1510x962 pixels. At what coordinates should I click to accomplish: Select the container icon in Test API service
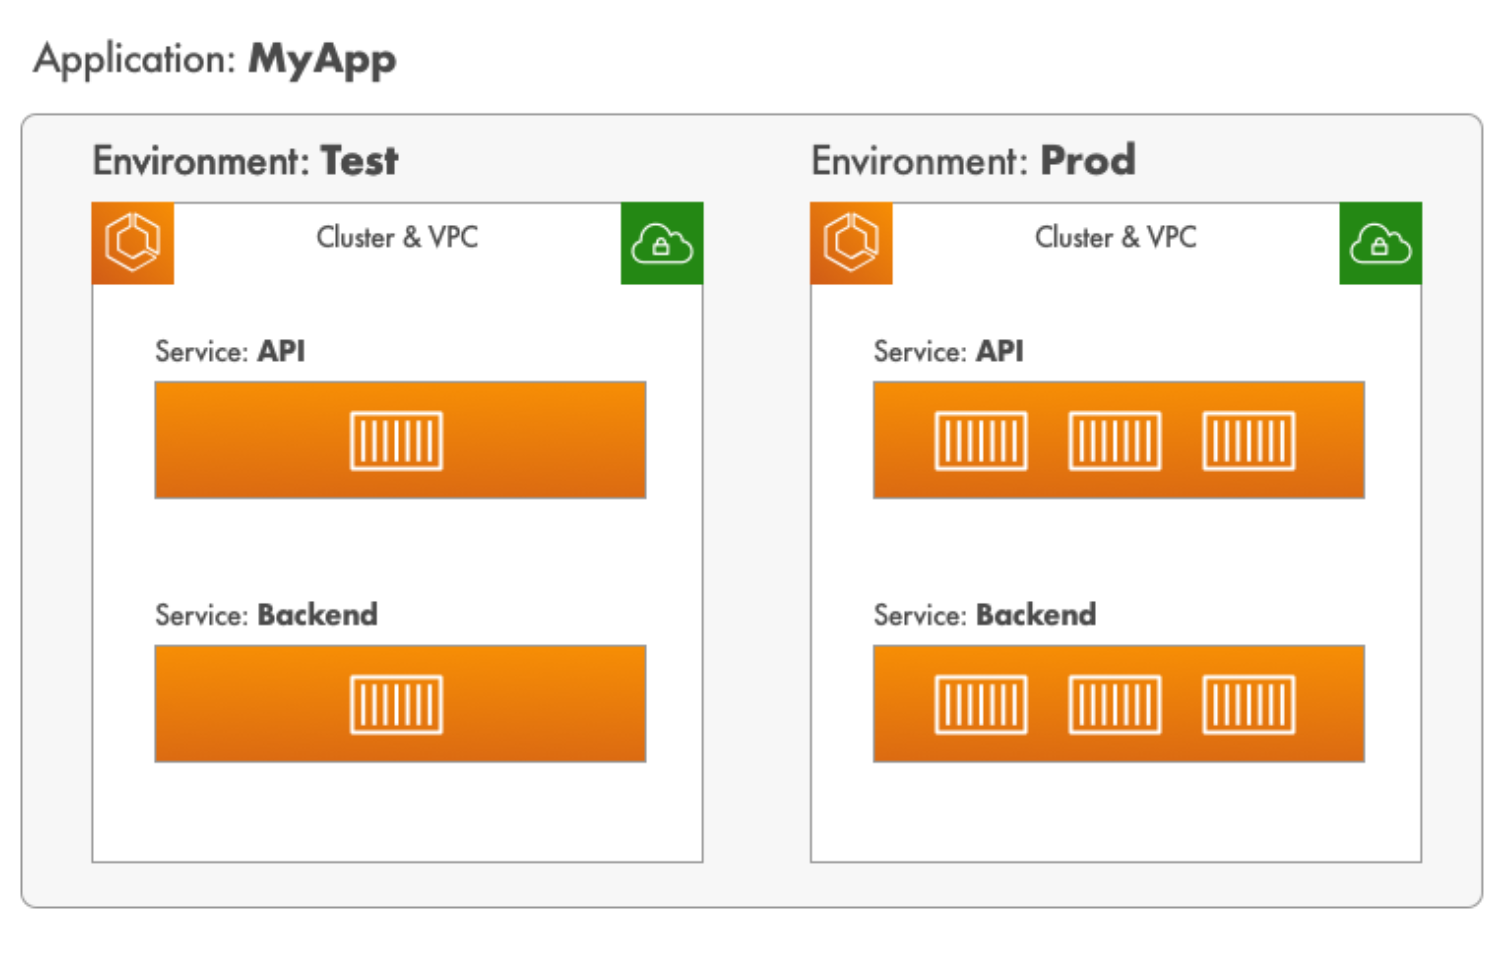[397, 439]
